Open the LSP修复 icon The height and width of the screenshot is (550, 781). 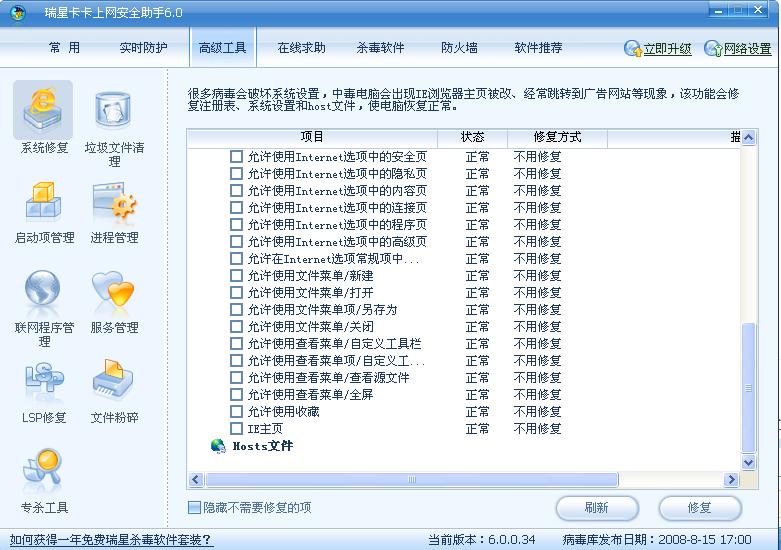[x=44, y=378]
